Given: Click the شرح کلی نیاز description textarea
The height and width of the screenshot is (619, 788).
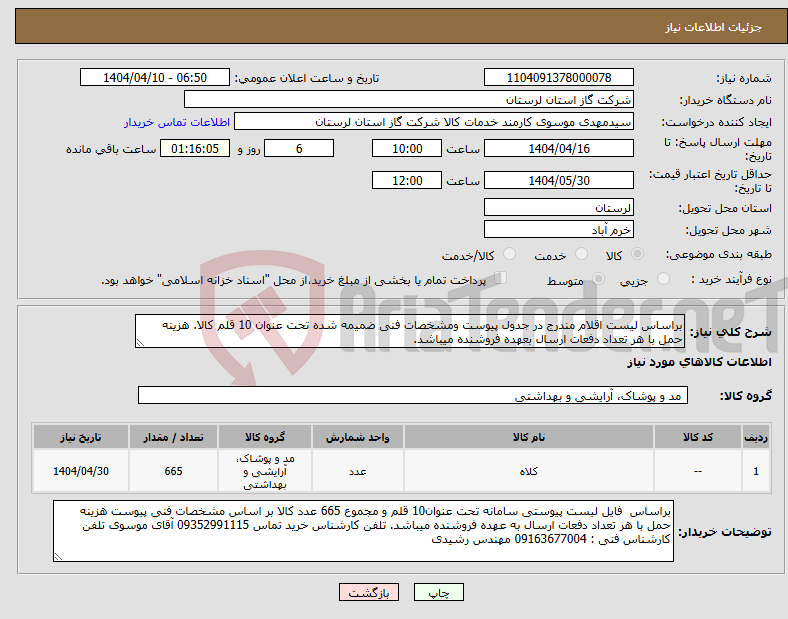Looking at the screenshot, I should (410, 331).
